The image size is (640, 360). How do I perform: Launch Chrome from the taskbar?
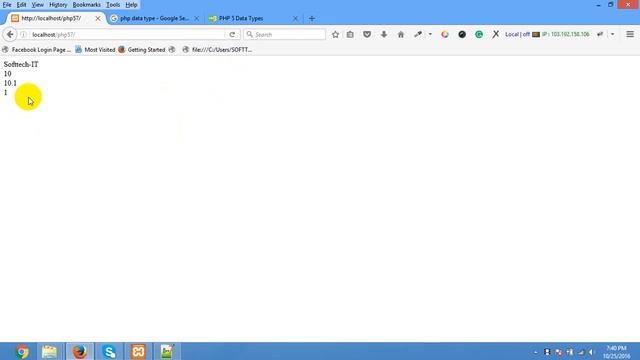(x=22, y=351)
